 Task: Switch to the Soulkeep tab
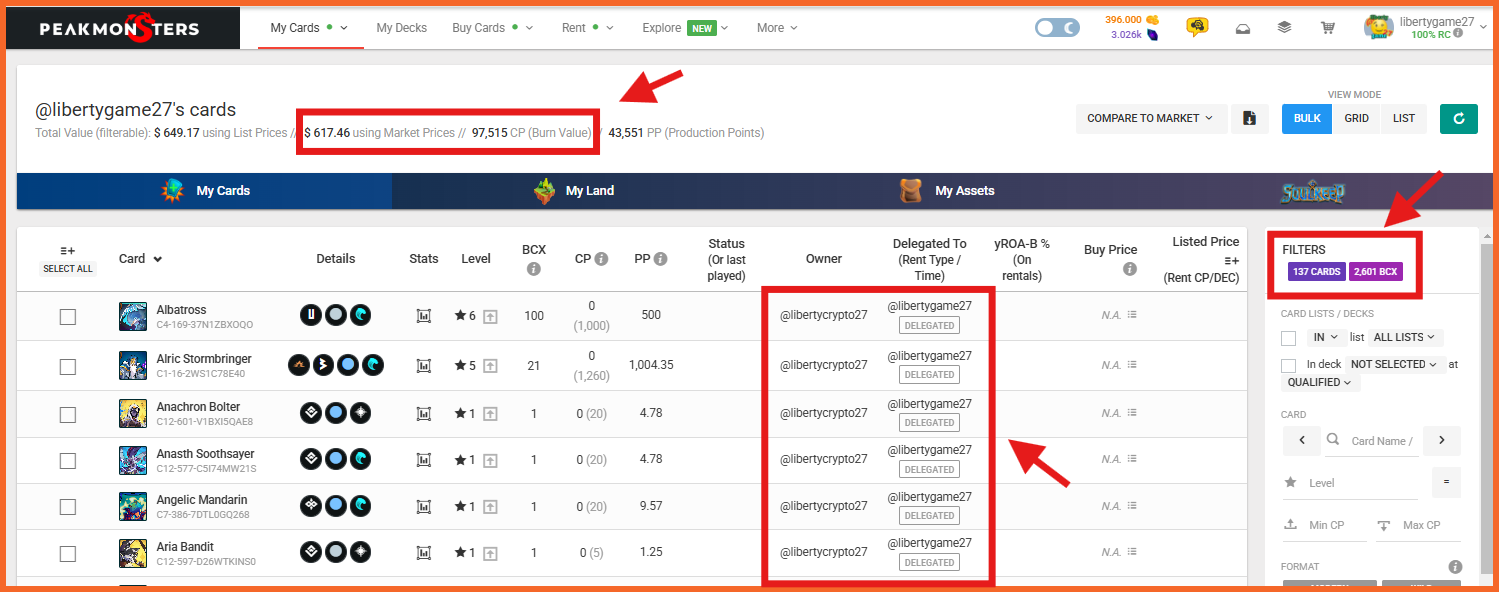pyautogui.click(x=1313, y=191)
